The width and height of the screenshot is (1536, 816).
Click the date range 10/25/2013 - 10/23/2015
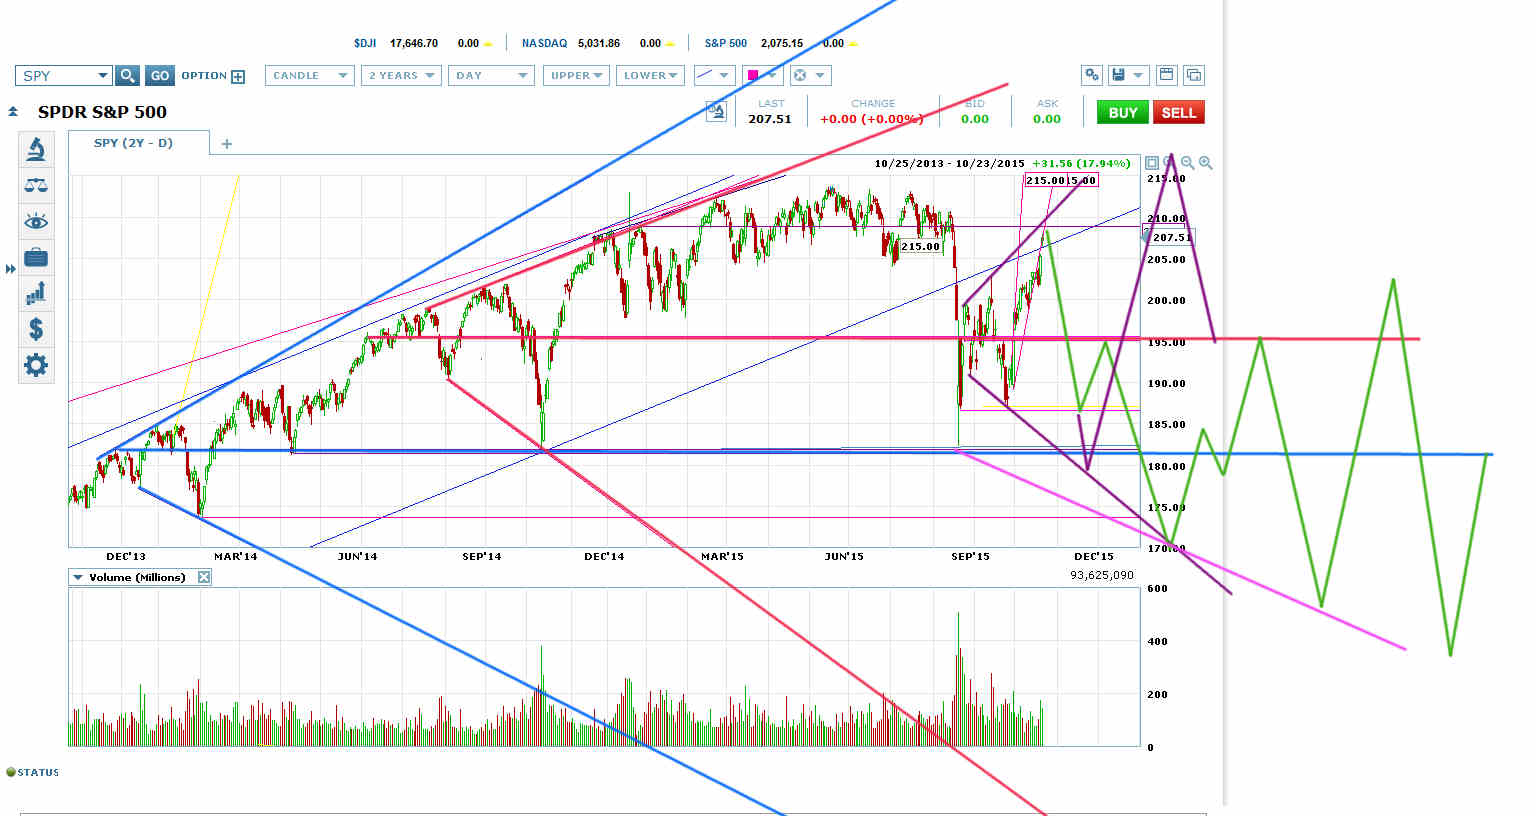click(949, 163)
